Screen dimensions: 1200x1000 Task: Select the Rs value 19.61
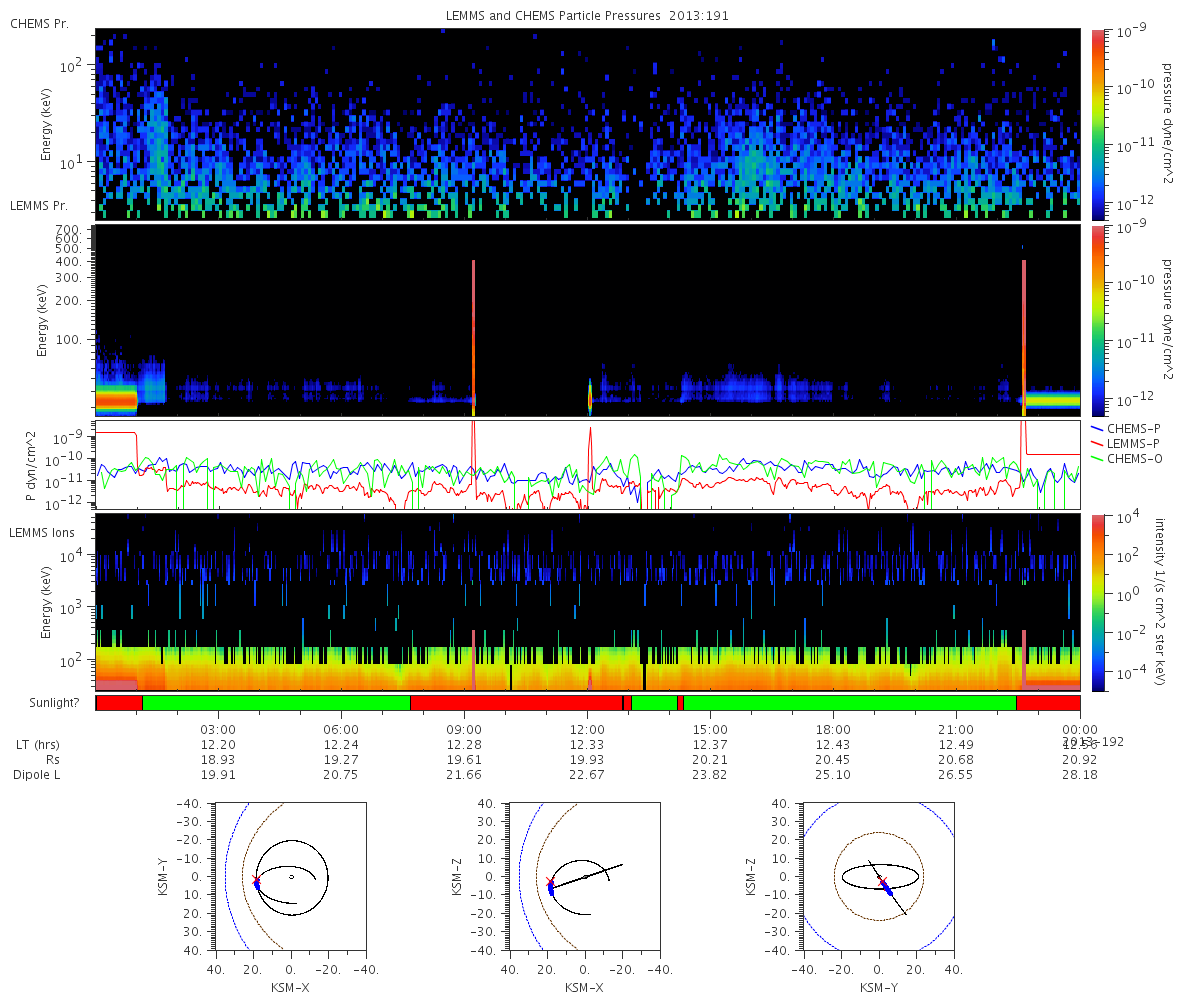[465, 760]
